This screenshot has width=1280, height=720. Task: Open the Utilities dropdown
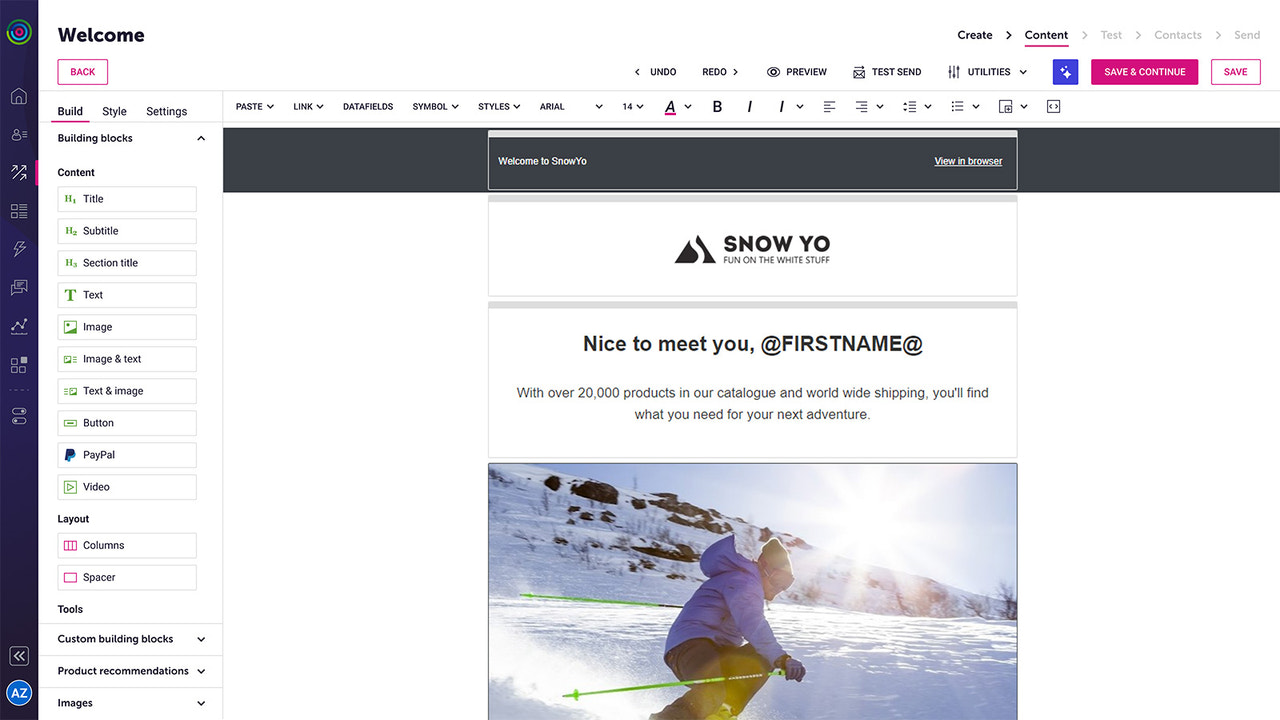(987, 71)
